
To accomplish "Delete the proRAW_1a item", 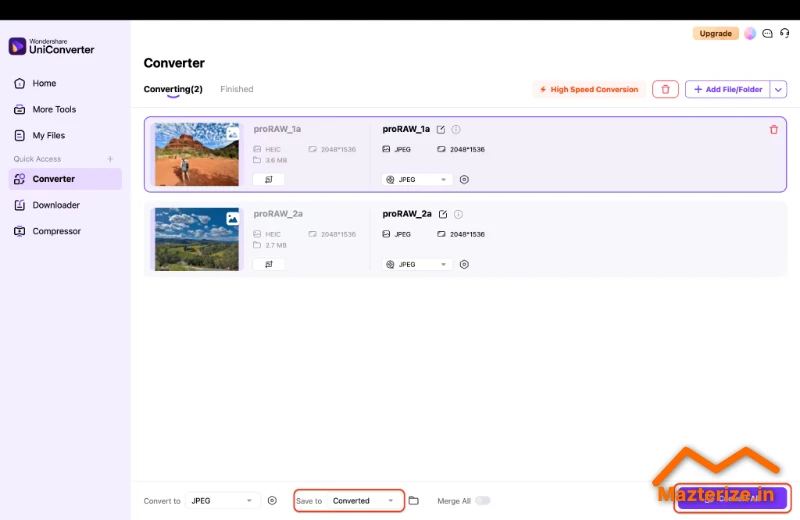I will click(773, 130).
